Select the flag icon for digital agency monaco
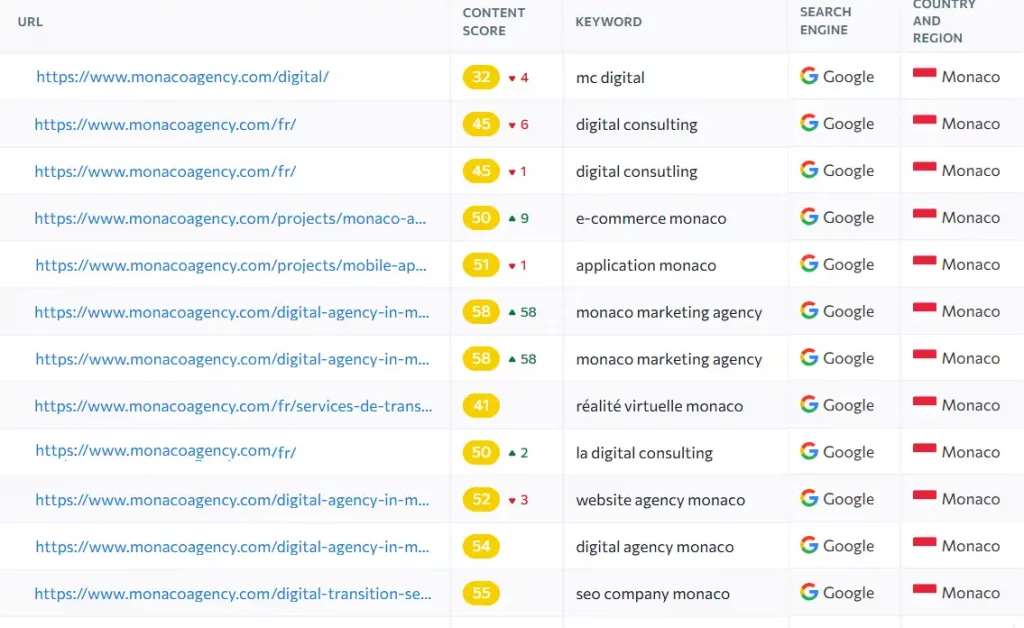This screenshot has height=628, width=1024. click(x=924, y=544)
